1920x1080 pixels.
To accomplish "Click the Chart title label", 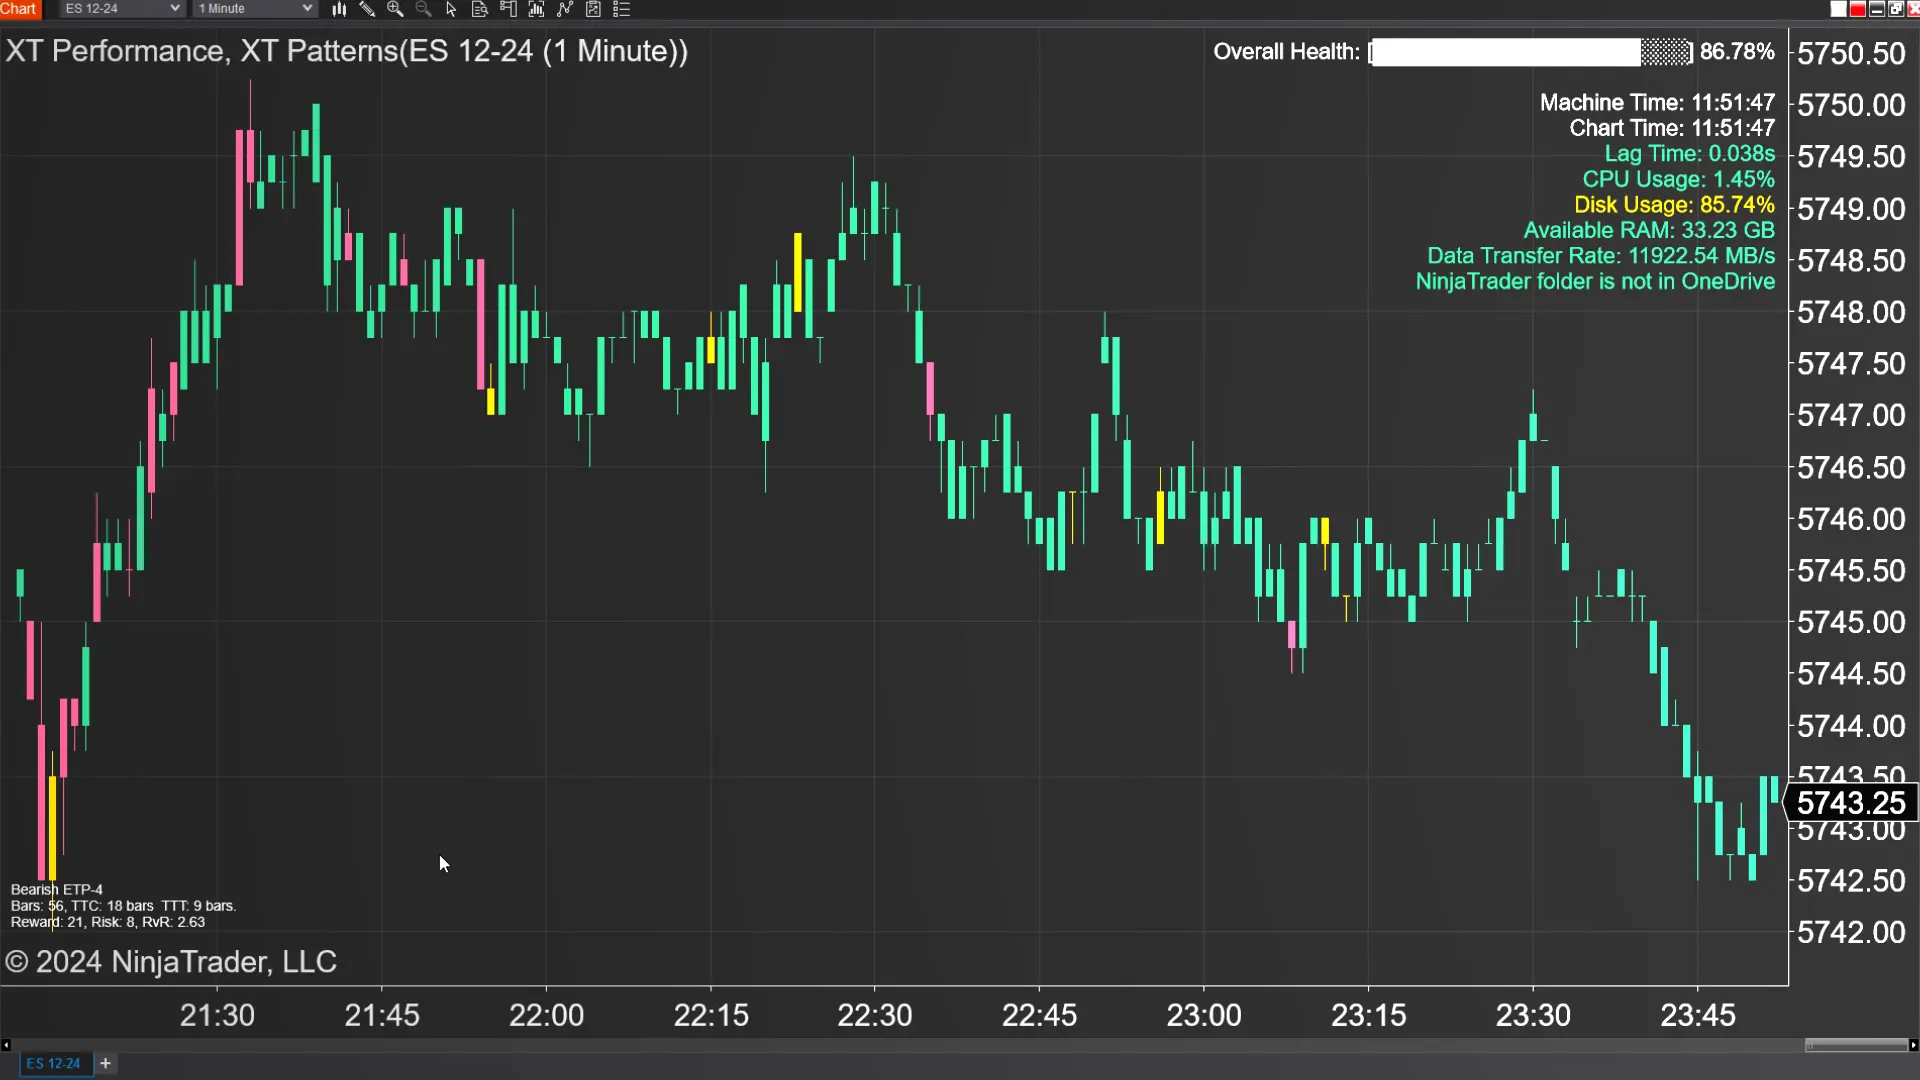I will 19,9.
